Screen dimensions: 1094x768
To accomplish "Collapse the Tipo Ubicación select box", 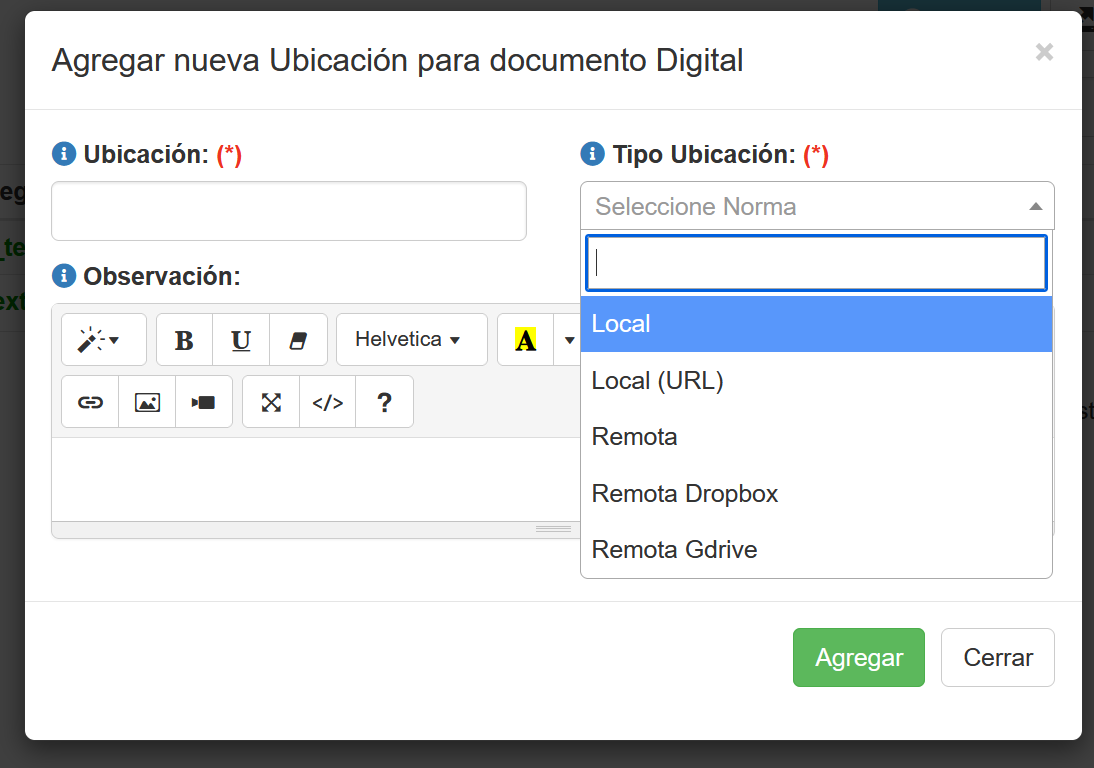I will tap(816, 206).
